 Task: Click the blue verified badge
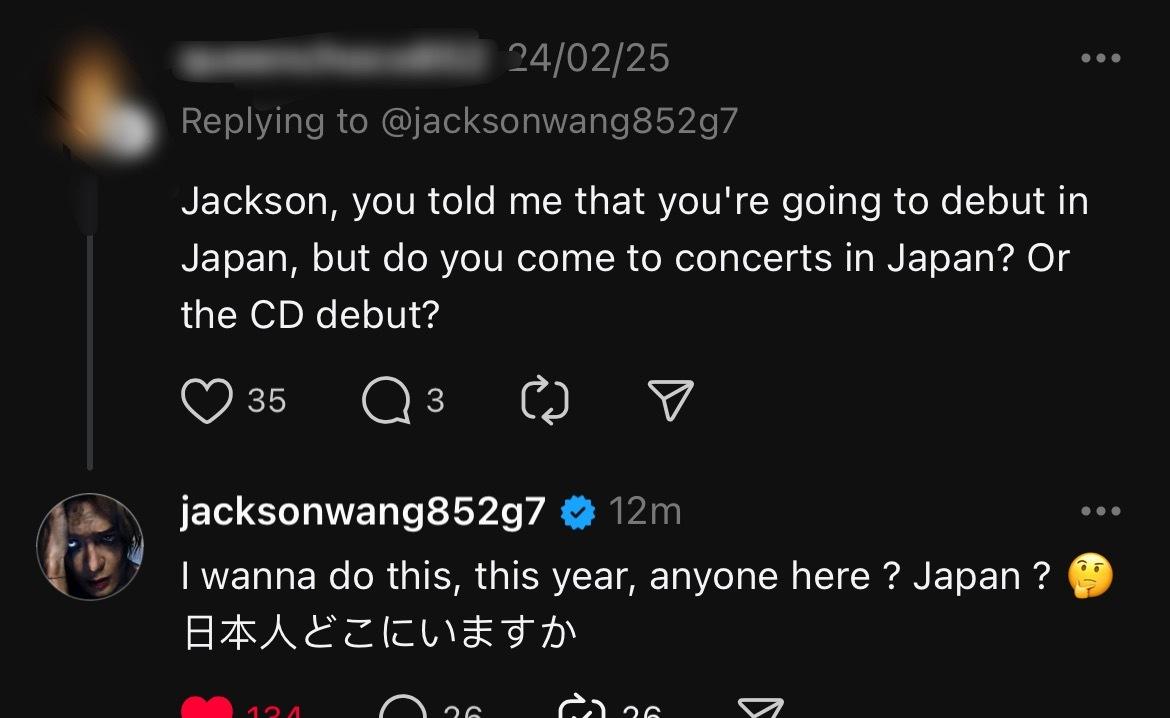point(577,513)
